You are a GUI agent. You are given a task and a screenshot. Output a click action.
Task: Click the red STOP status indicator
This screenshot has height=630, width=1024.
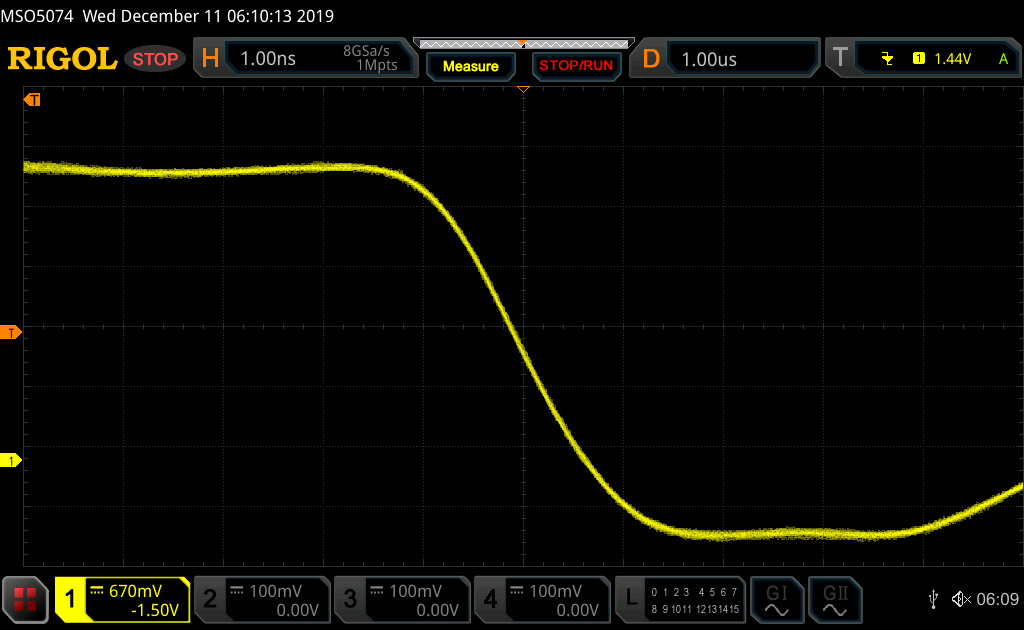(155, 59)
